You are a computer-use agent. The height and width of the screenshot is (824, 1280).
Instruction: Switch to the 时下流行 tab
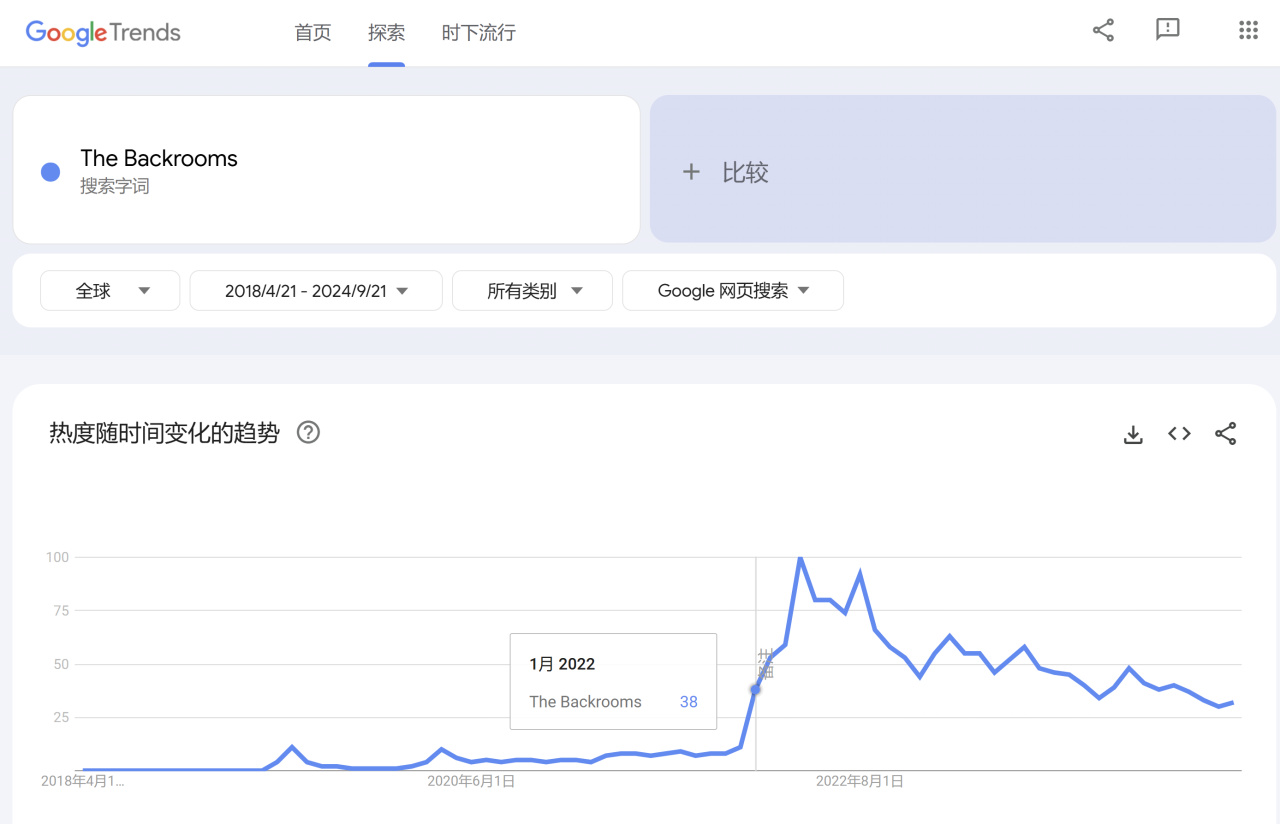coord(478,33)
